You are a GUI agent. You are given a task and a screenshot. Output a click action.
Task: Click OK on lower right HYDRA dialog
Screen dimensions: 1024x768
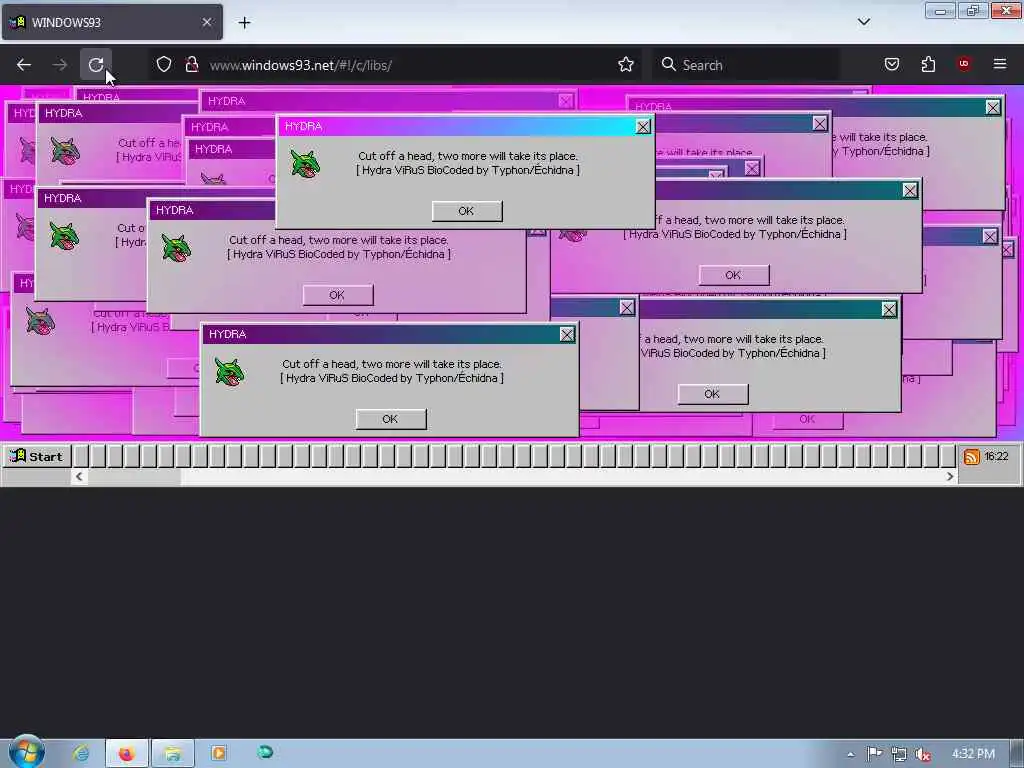[x=712, y=394]
